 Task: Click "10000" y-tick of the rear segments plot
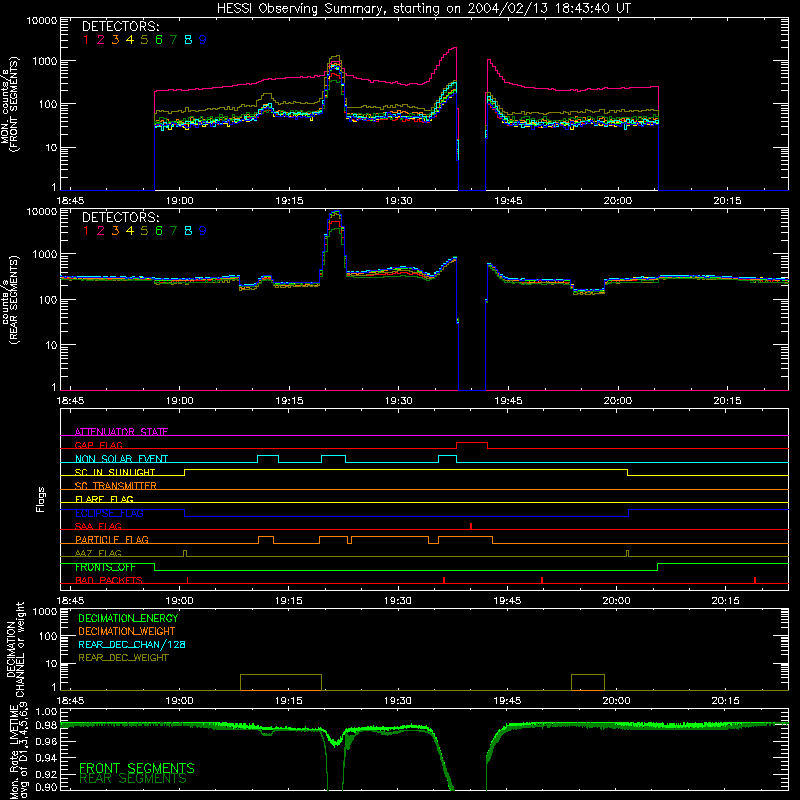[42, 212]
